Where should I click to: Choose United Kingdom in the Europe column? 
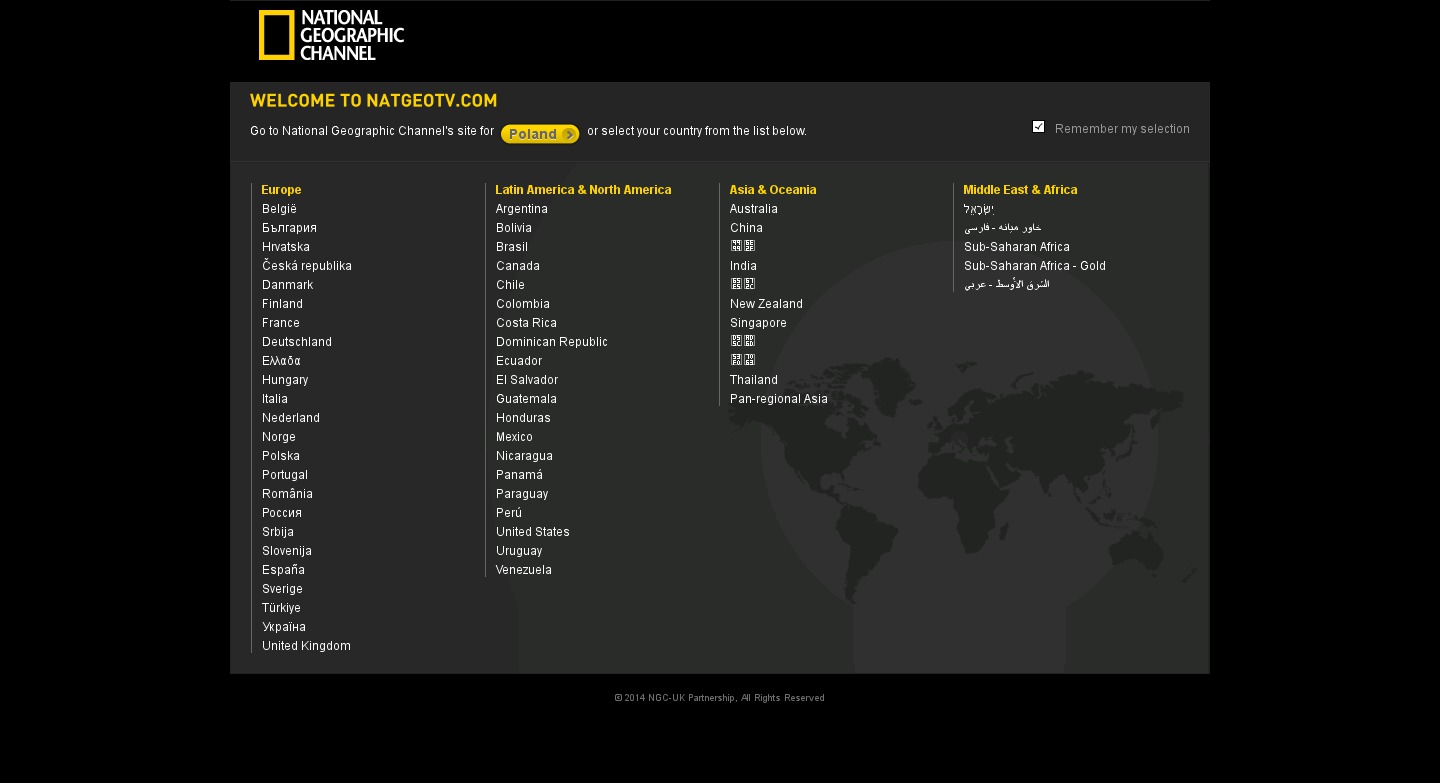tap(306, 646)
